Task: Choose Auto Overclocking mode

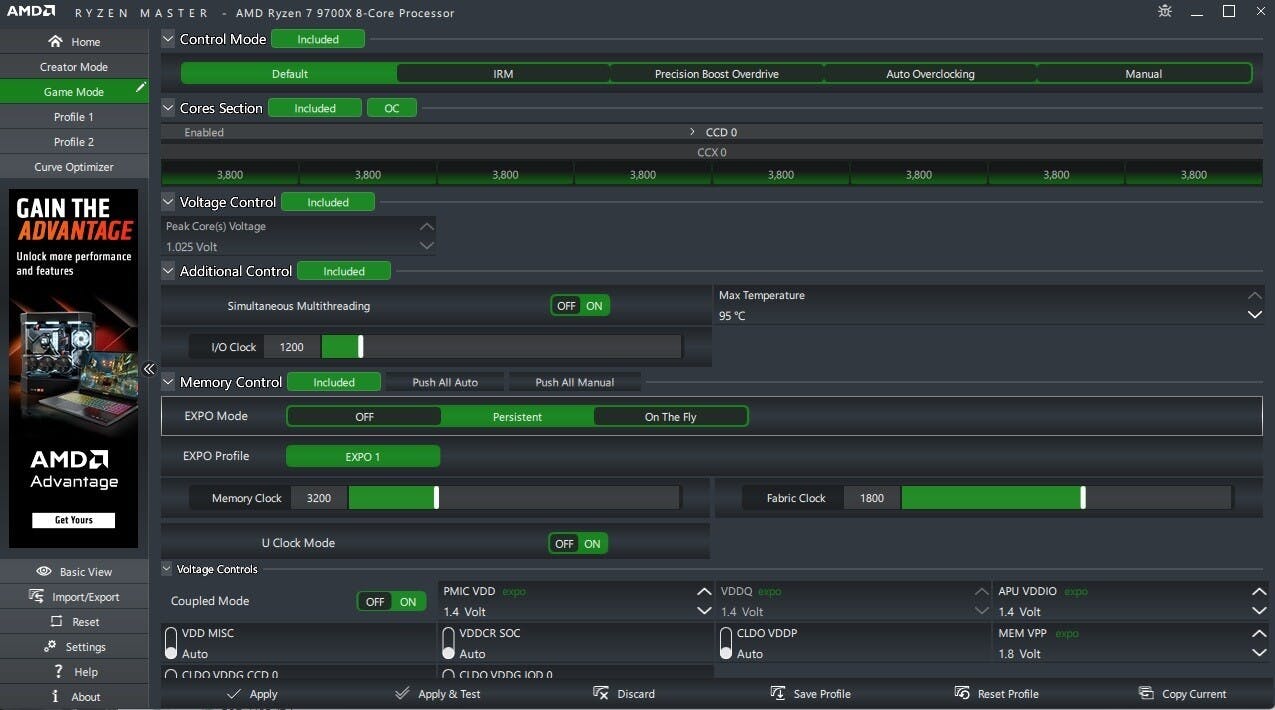Action: pos(930,74)
